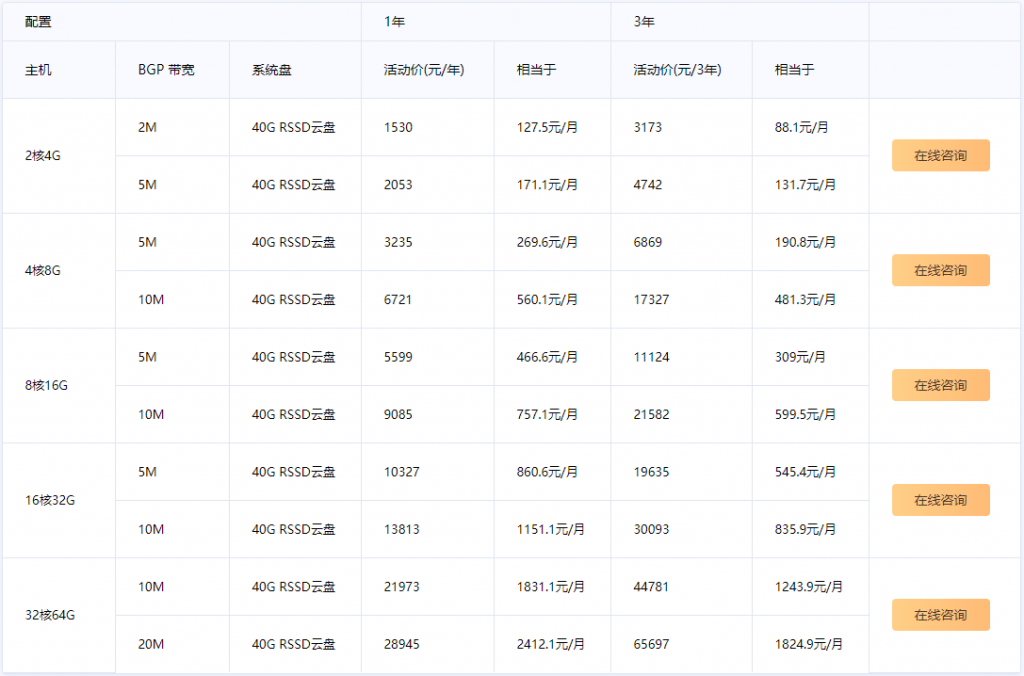
Task: Select the 2核4G host cell
Action: [59, 156]
